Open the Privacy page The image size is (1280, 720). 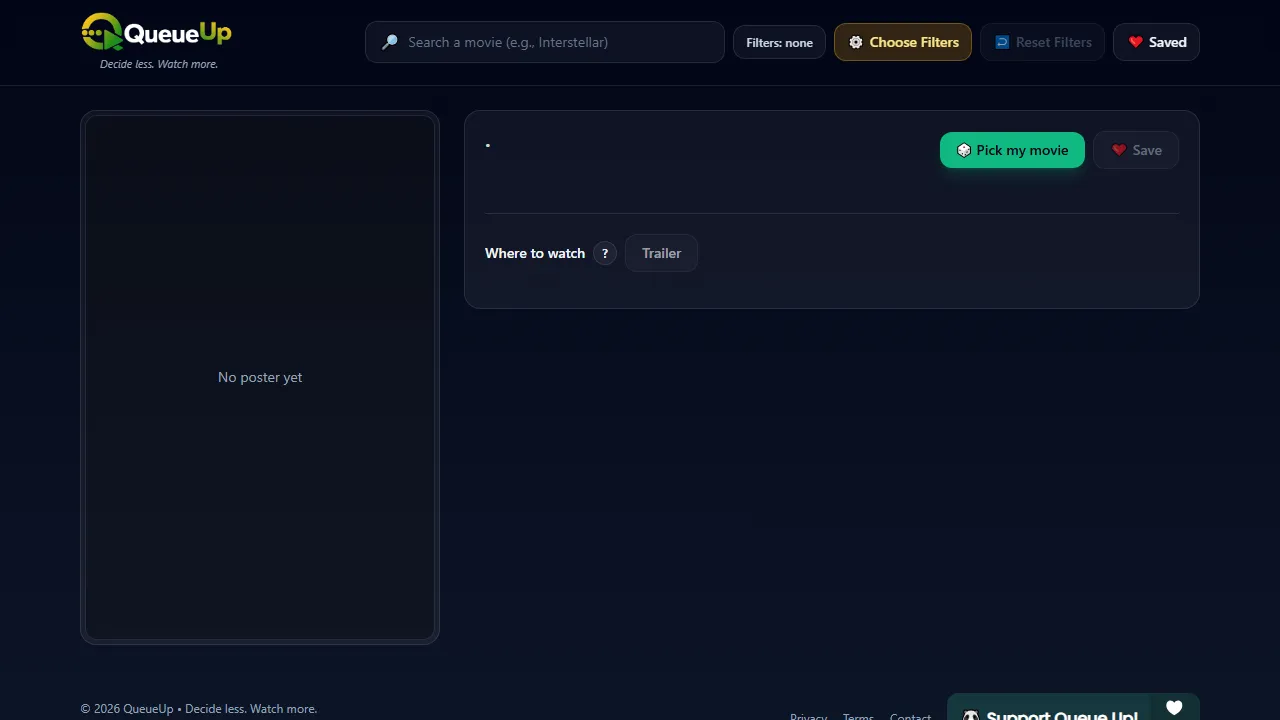[x=809, y=716]
